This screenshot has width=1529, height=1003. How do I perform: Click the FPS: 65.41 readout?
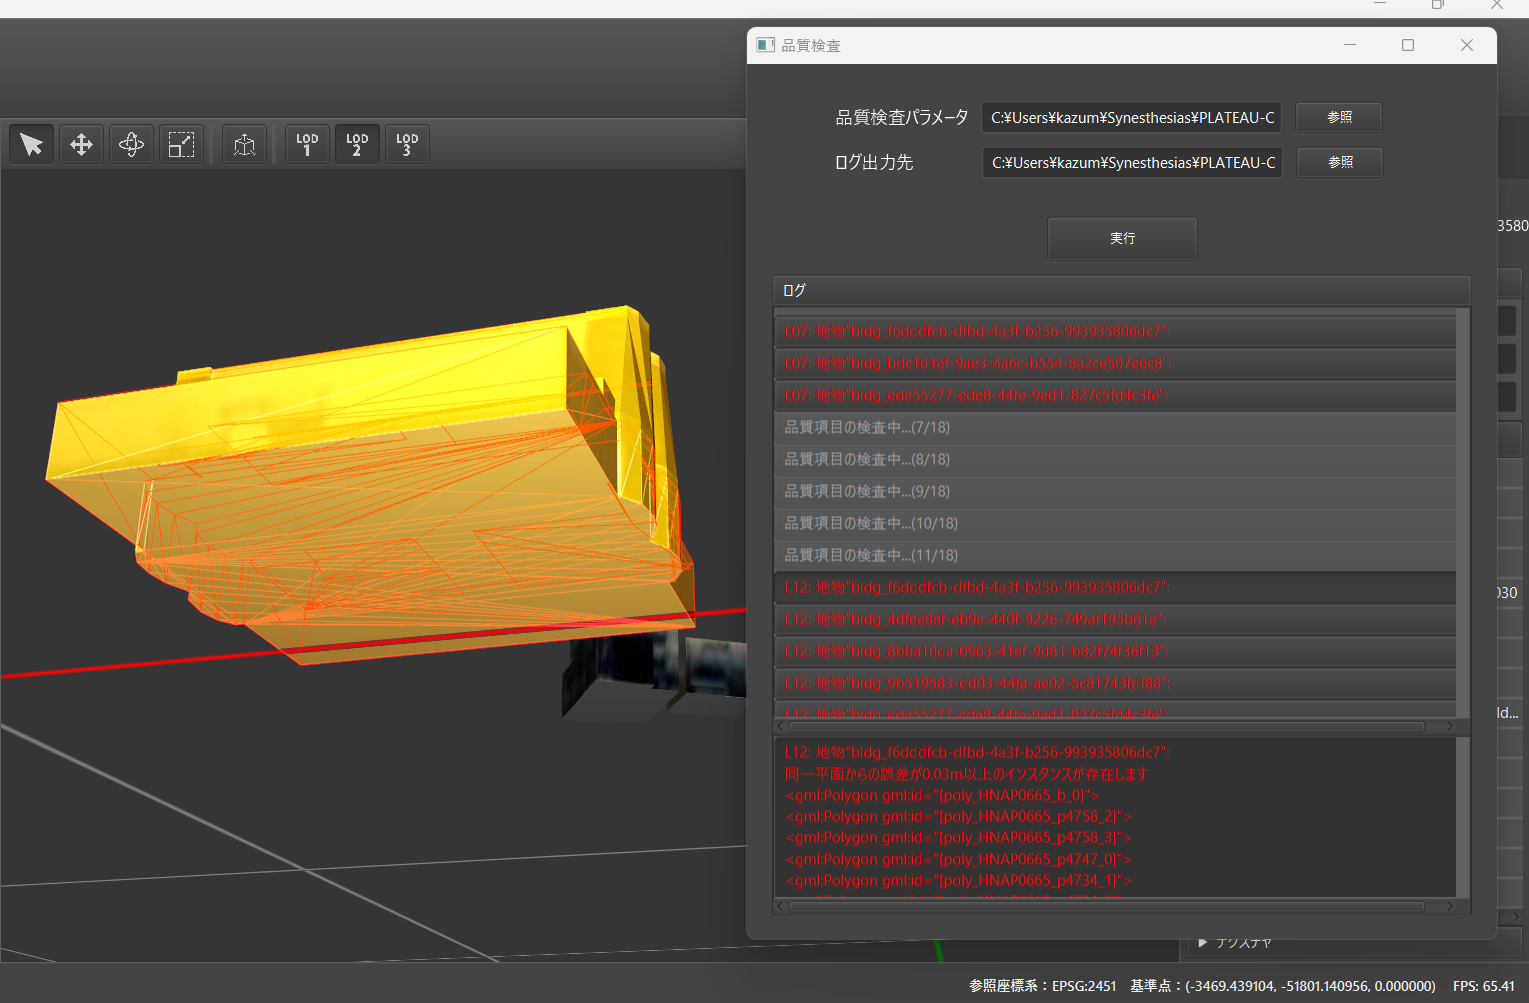tap(1483, 986)
